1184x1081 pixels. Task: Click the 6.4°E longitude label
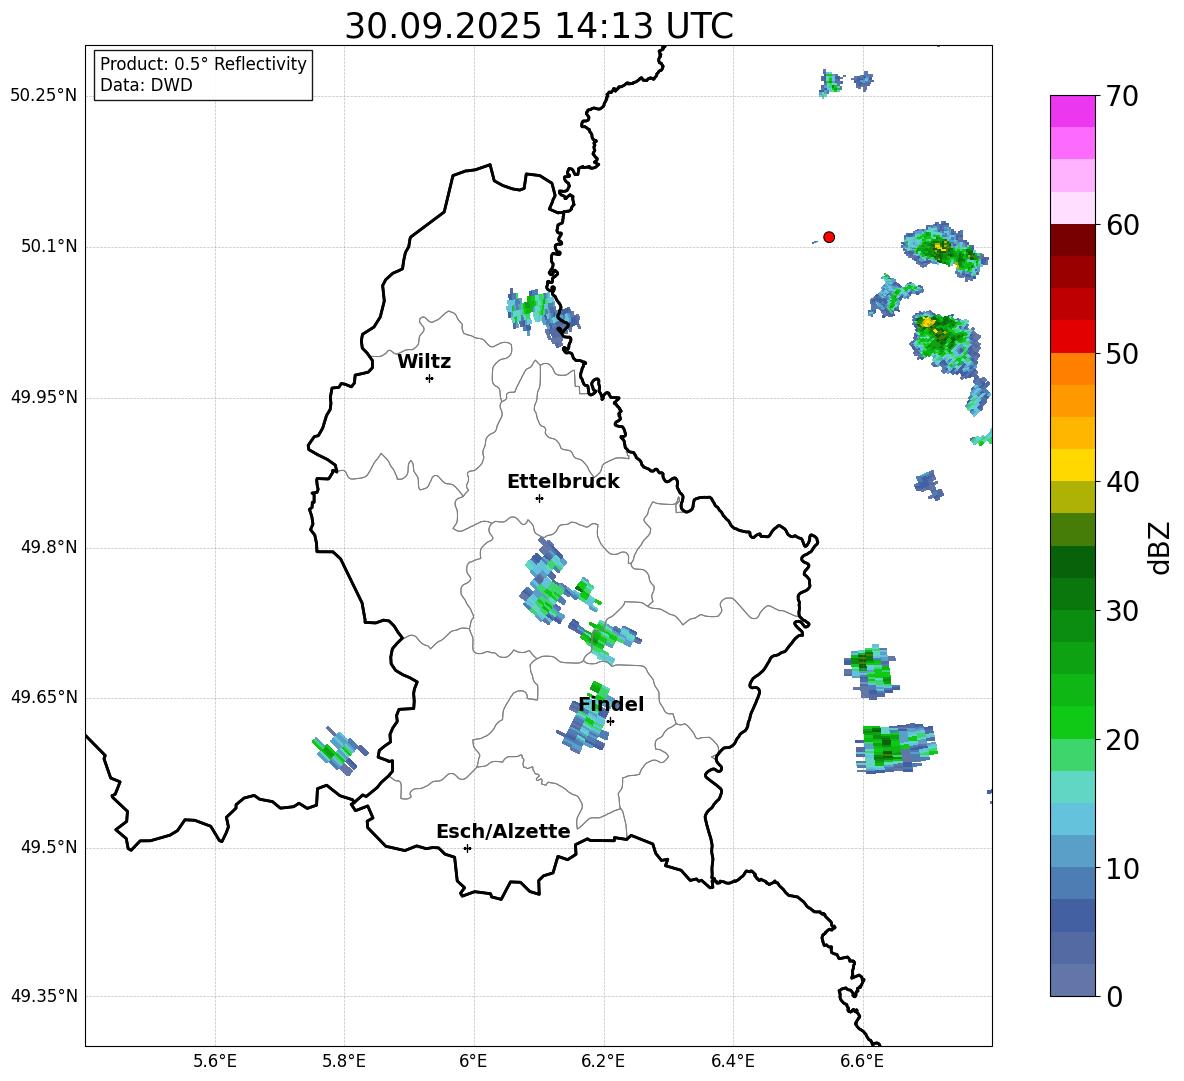click(x=732, y=1061)
